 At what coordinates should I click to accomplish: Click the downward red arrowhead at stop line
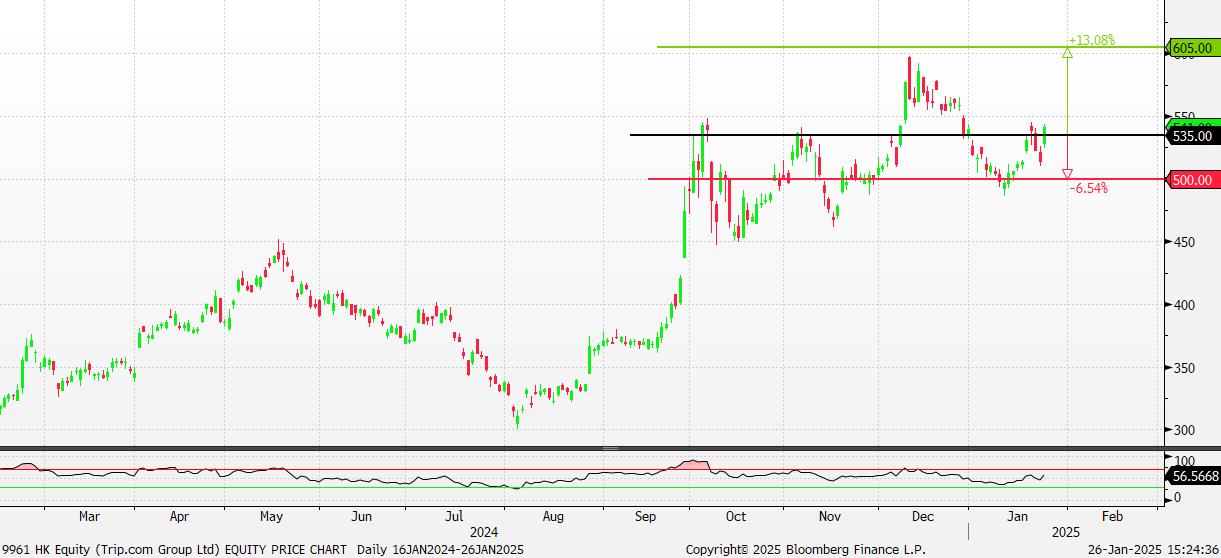1067,174
